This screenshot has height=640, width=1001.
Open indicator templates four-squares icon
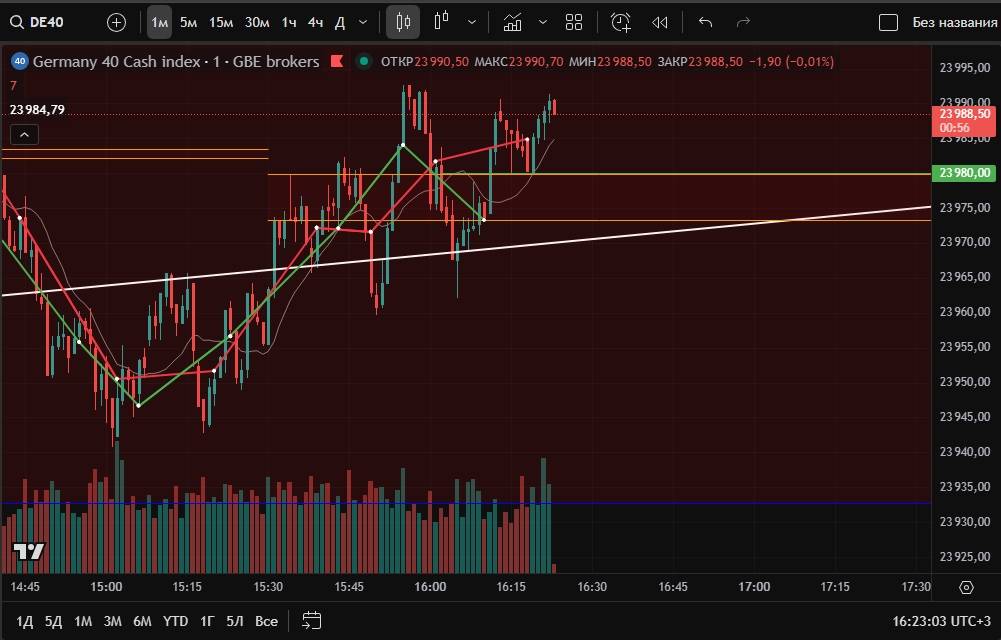pyautogui.click(x=573, y=22)
